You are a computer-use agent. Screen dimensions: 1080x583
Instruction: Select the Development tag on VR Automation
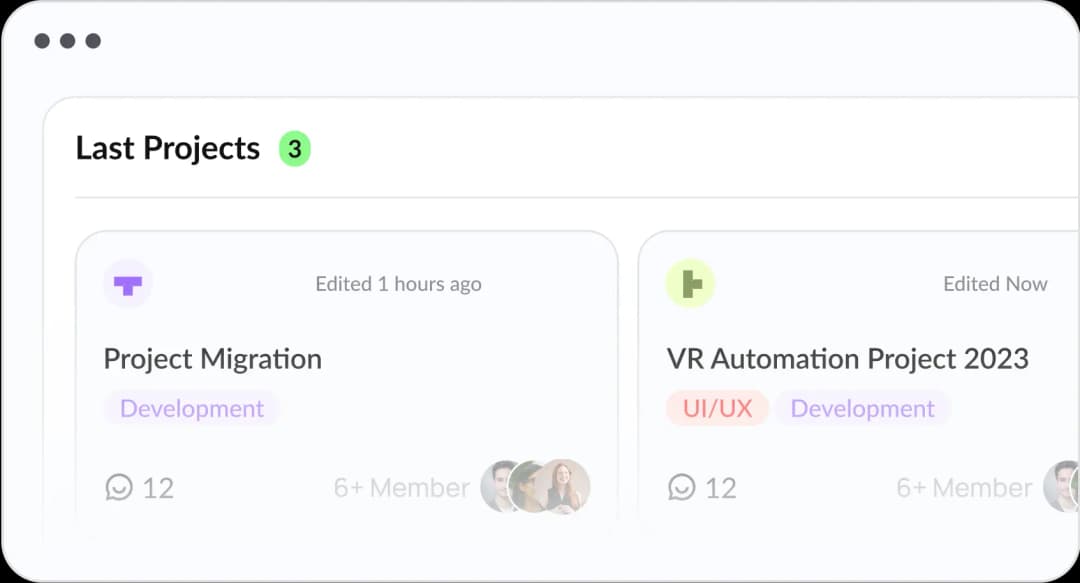click(x=863, y=408)
